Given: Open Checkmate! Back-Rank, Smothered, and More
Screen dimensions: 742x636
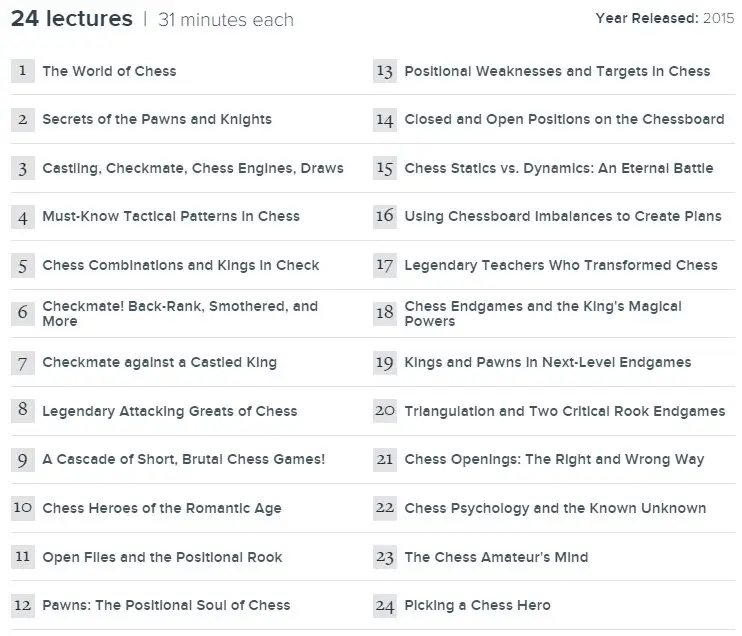Looking at the screenshot, I should pos(180,313).
